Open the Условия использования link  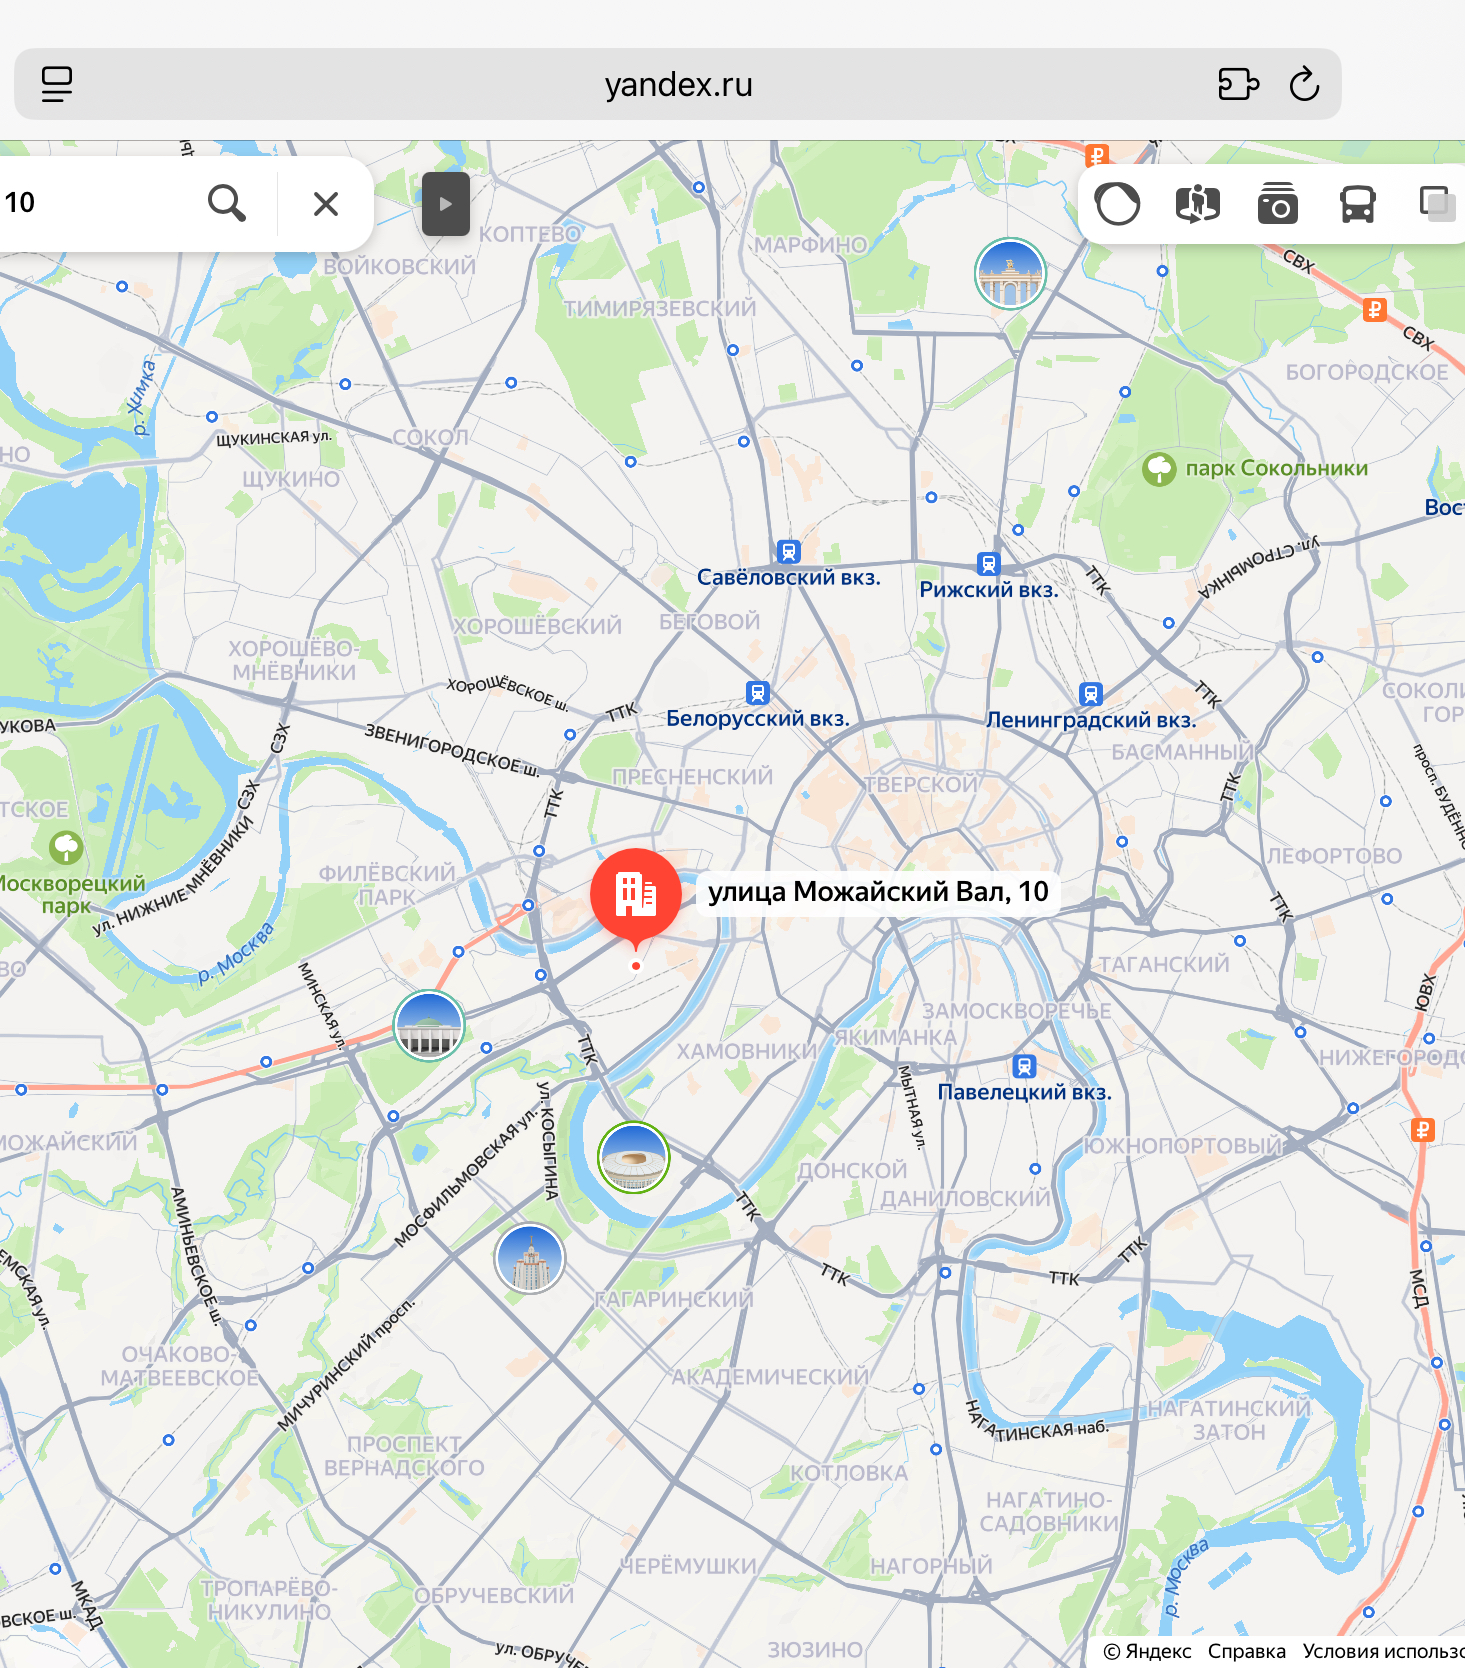[x=1383, y=1651]
